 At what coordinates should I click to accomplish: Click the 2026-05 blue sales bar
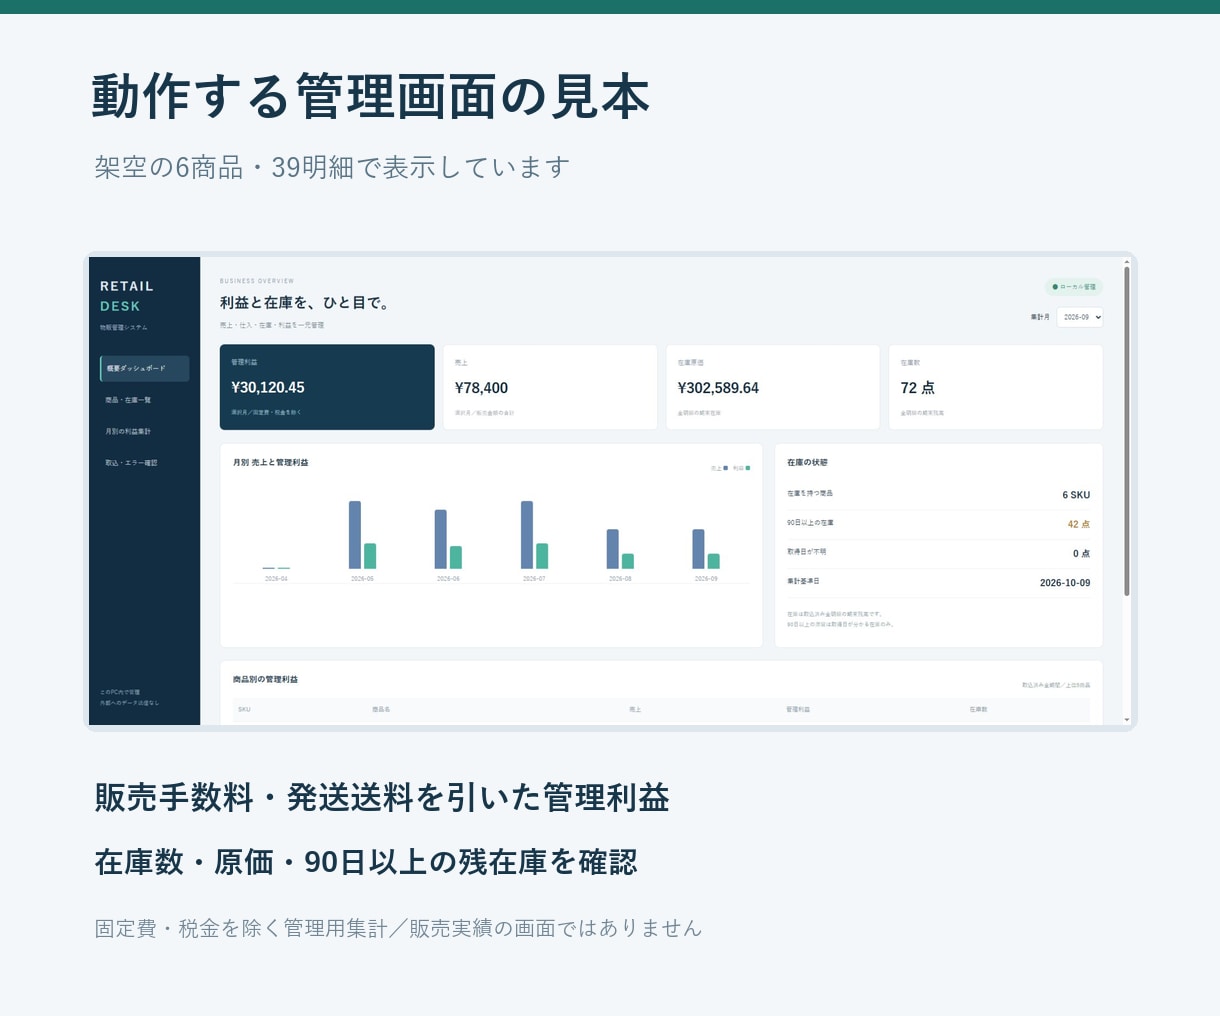click(x=355, y=535)
